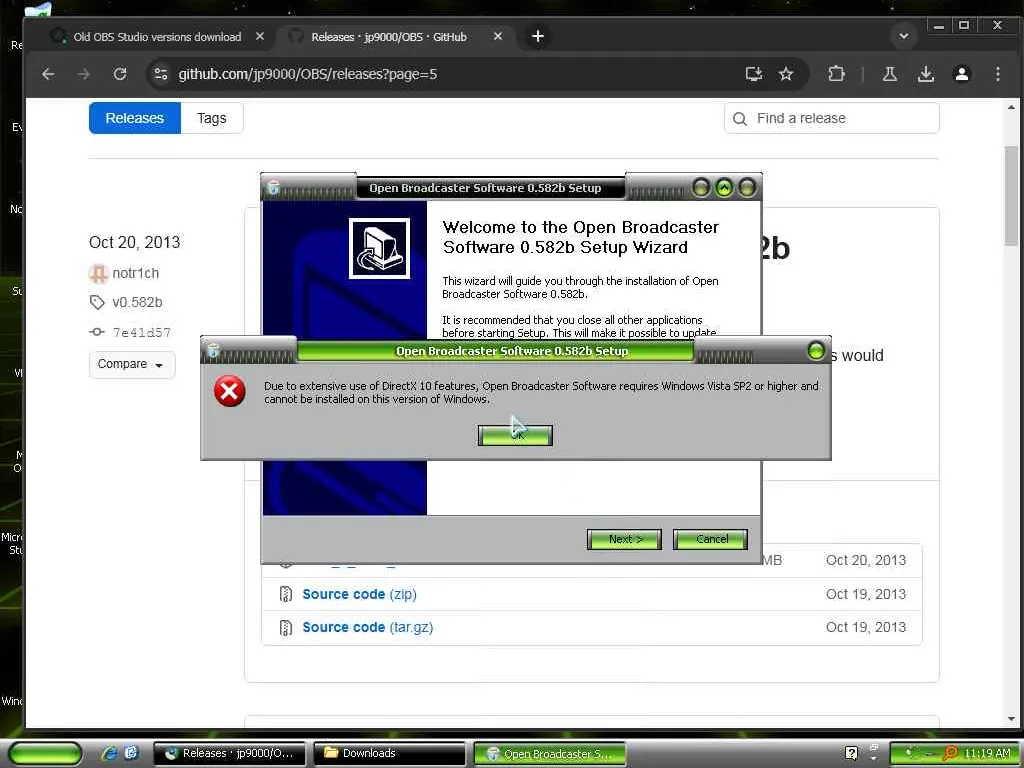Close the error dialog with its green button
The image size is (1024, 768).
(816, 351)
